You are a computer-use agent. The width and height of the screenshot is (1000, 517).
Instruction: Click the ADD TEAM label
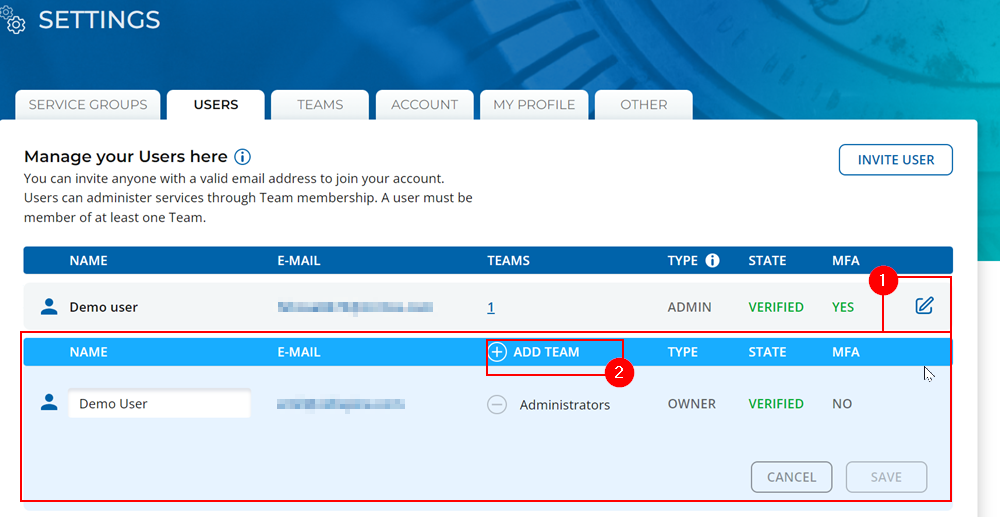(546, 352)
